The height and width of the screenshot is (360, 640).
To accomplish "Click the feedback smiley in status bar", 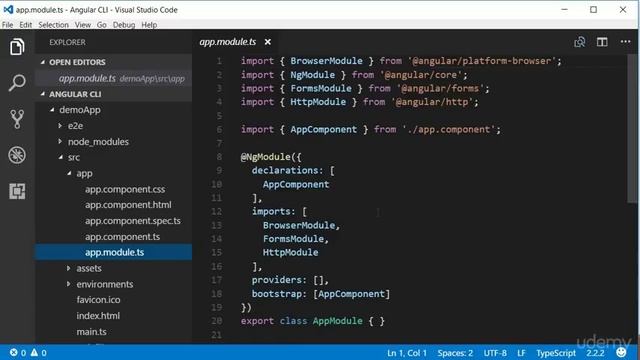I will [x=621, y=352].
